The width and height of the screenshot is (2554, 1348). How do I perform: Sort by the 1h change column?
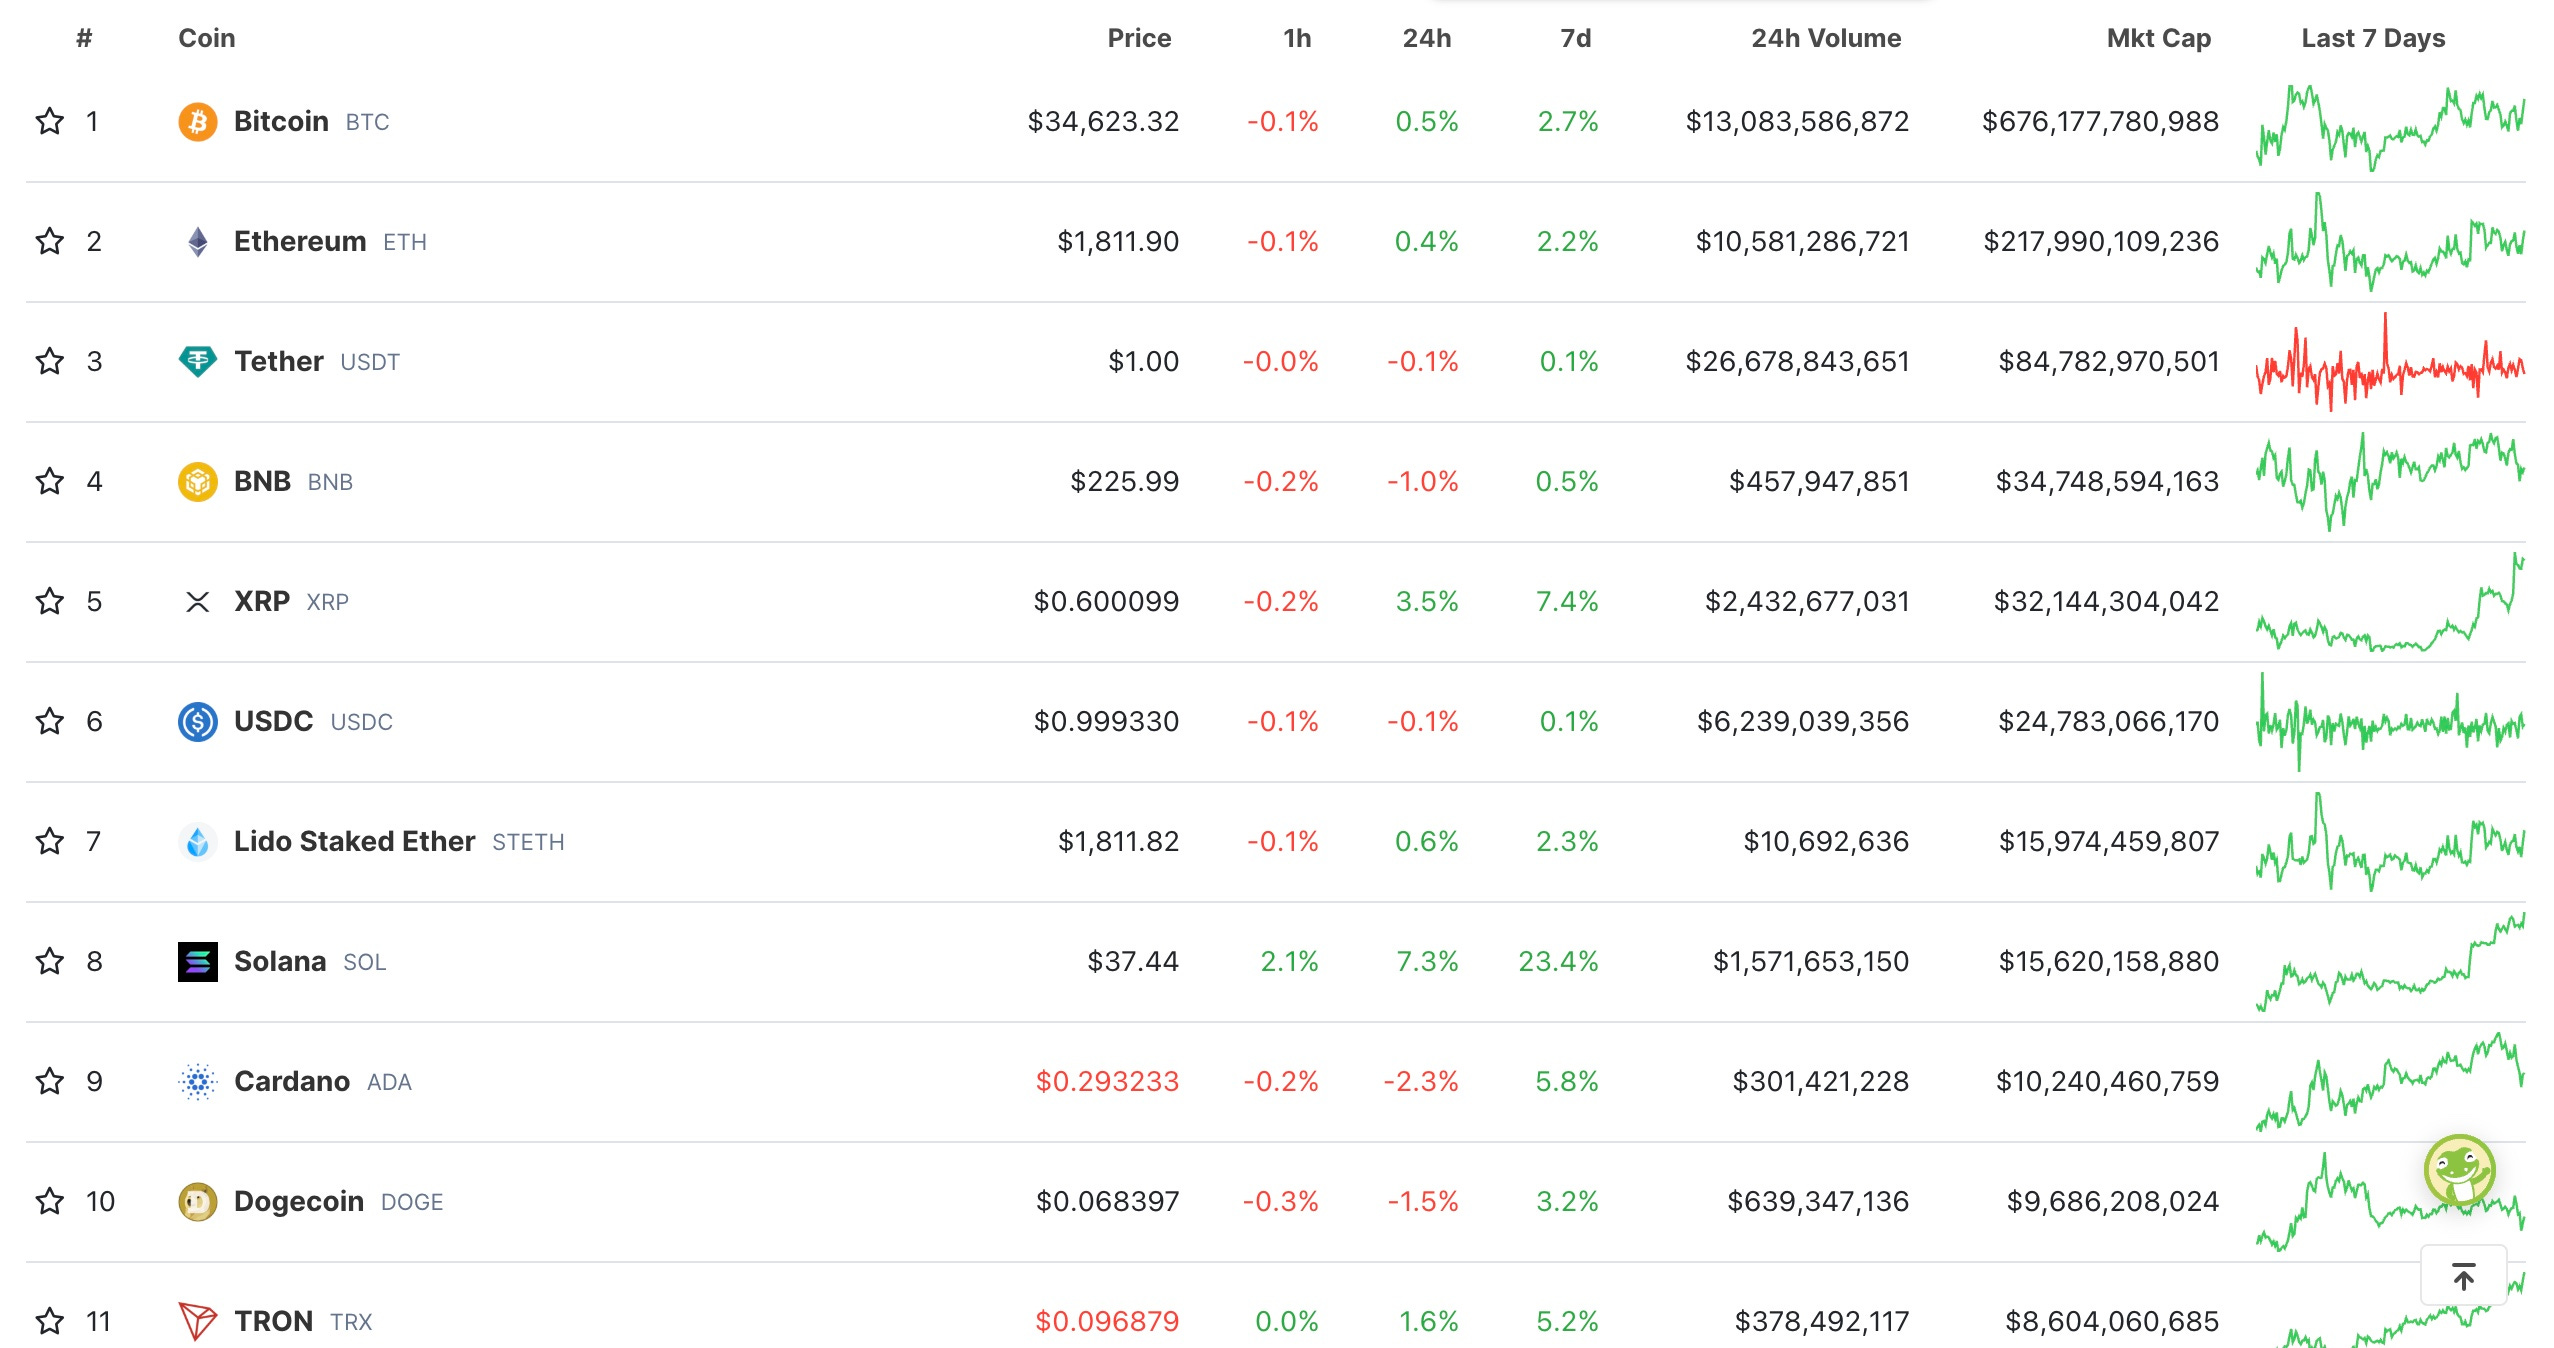click(x=1297, y=38)
